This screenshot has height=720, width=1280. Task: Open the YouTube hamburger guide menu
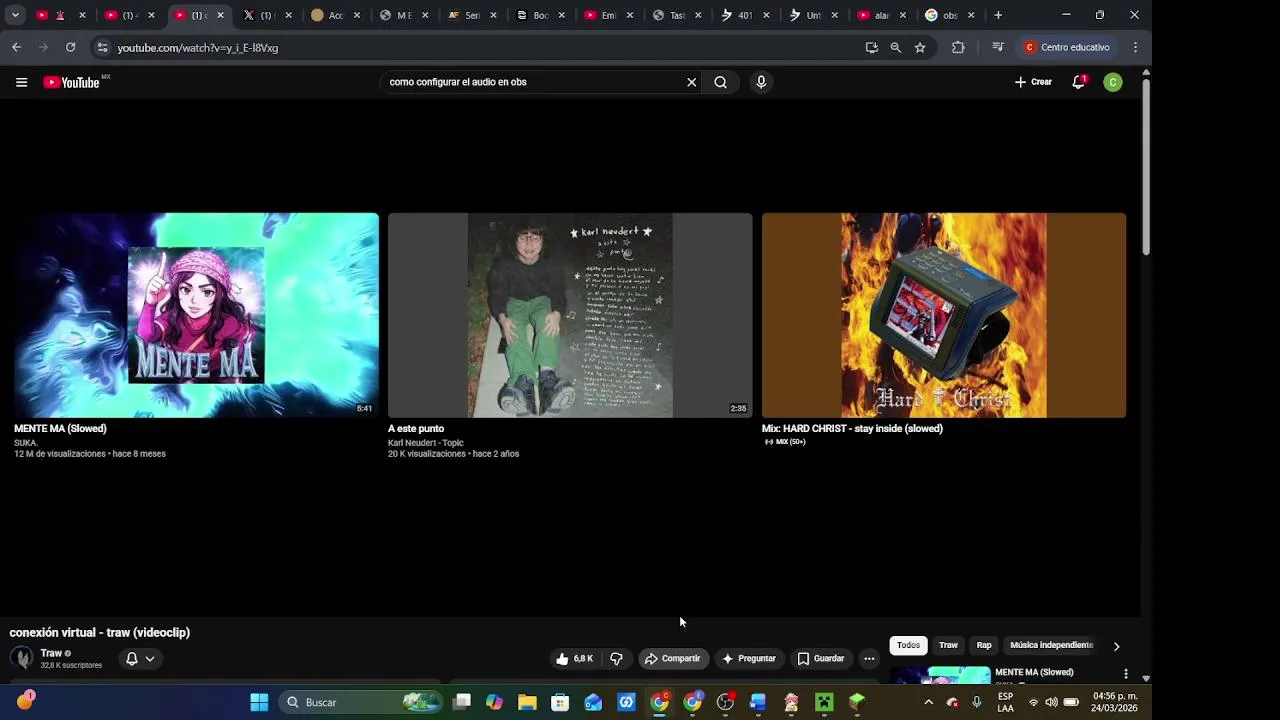pyautogui.click(x=21, y=82)
